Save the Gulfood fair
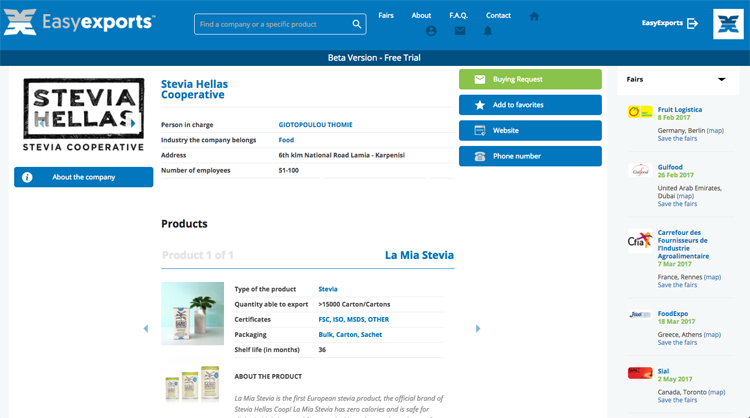Viewport: 750px width, 418px height. (677, 204)
